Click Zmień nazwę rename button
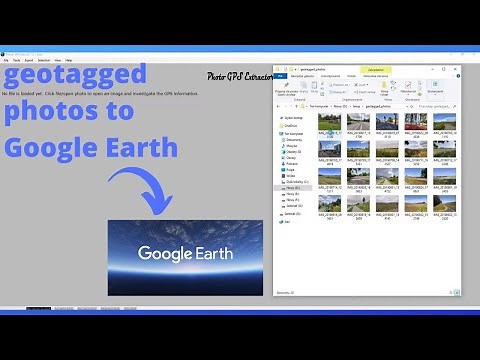Viewport: 480px width, 360px height. 365,92
